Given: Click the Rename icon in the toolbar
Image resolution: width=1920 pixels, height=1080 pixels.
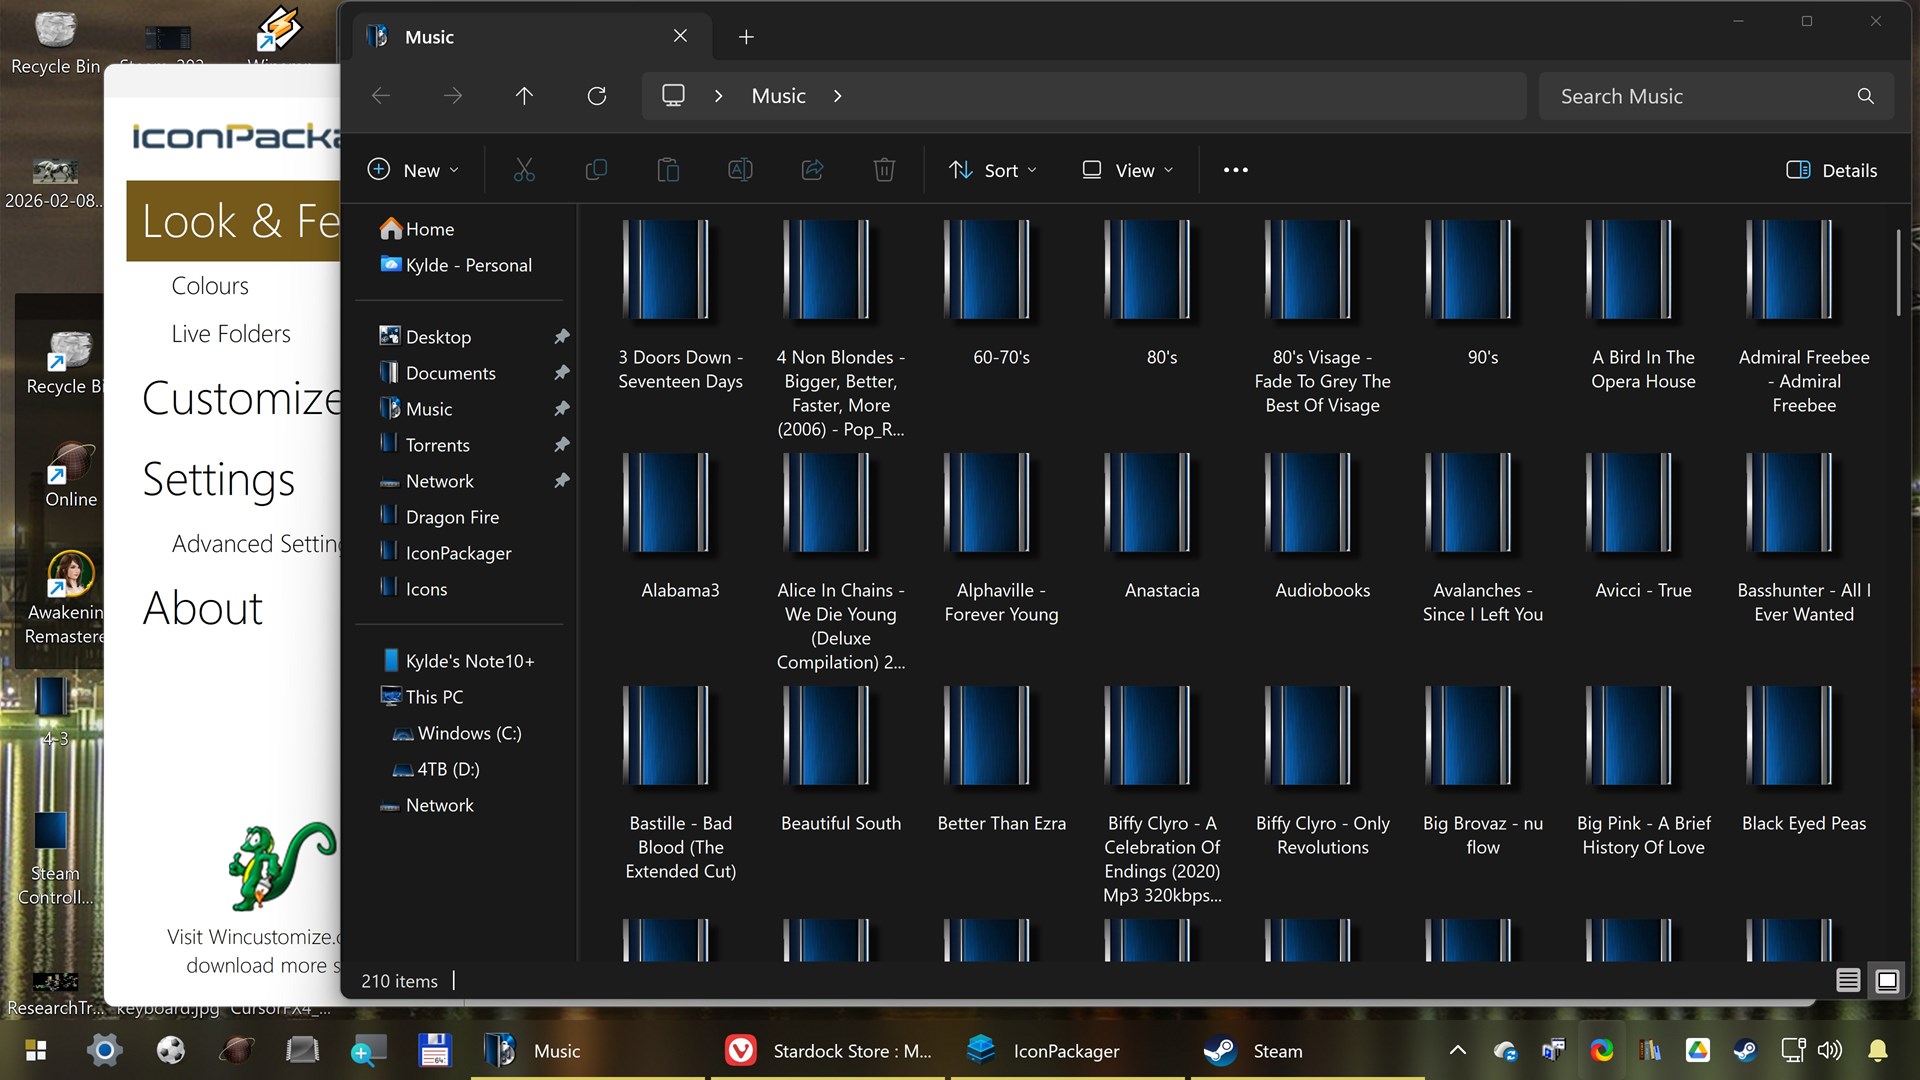Looking at the screenshot, I should 740,170.
